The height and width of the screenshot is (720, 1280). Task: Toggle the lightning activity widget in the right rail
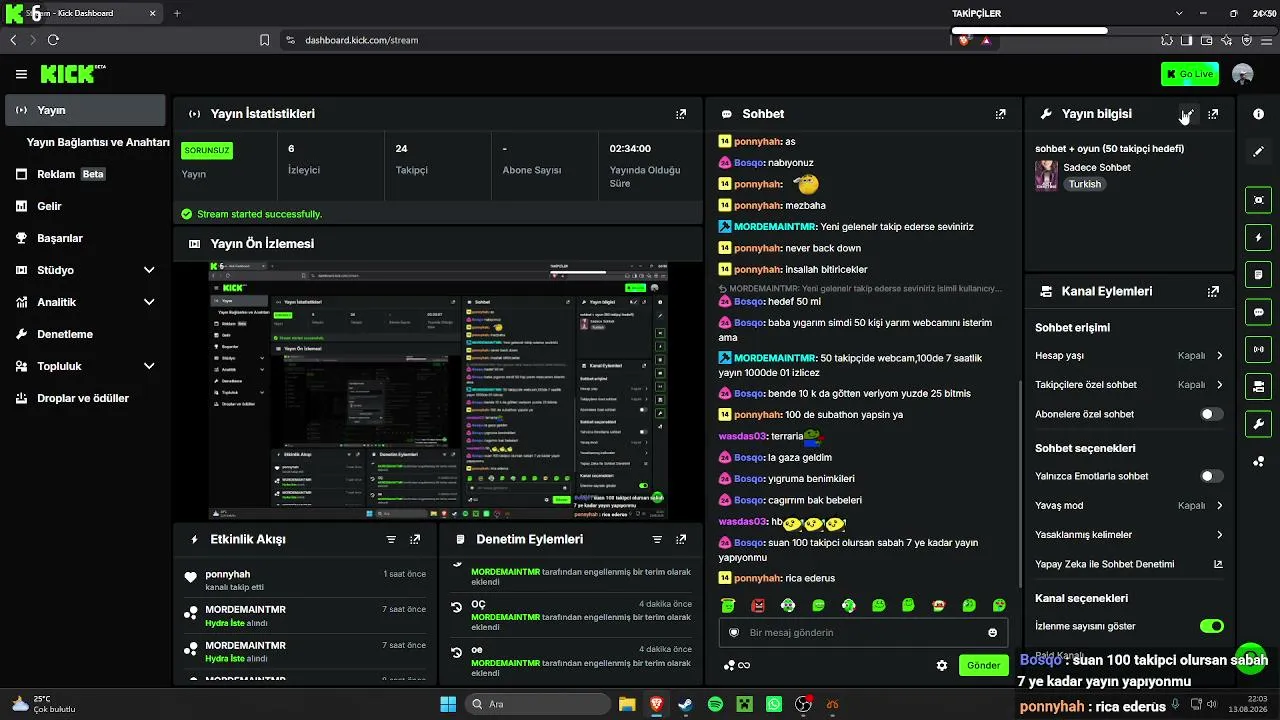[x=1258, y=238]
